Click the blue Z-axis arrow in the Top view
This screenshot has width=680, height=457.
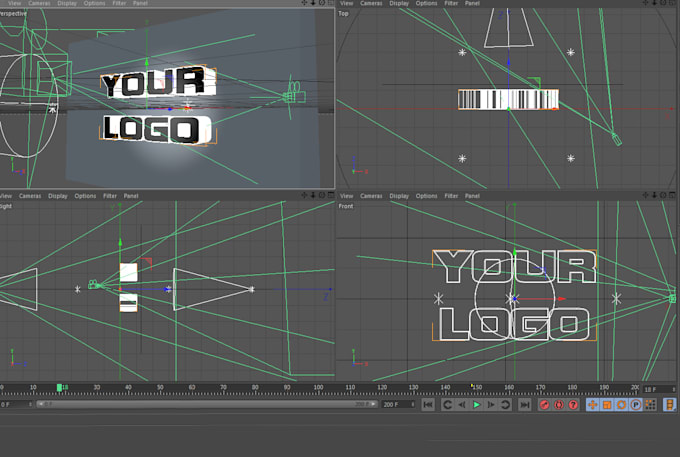coord(509,62)
